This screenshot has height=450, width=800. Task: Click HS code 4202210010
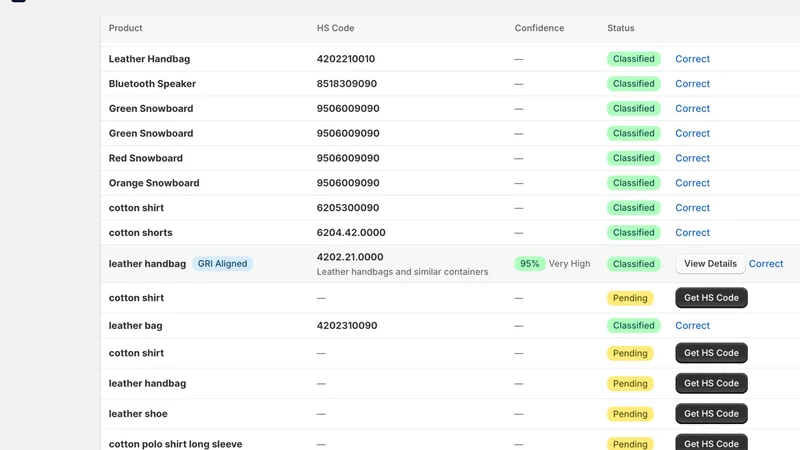[x=346, y=59]
